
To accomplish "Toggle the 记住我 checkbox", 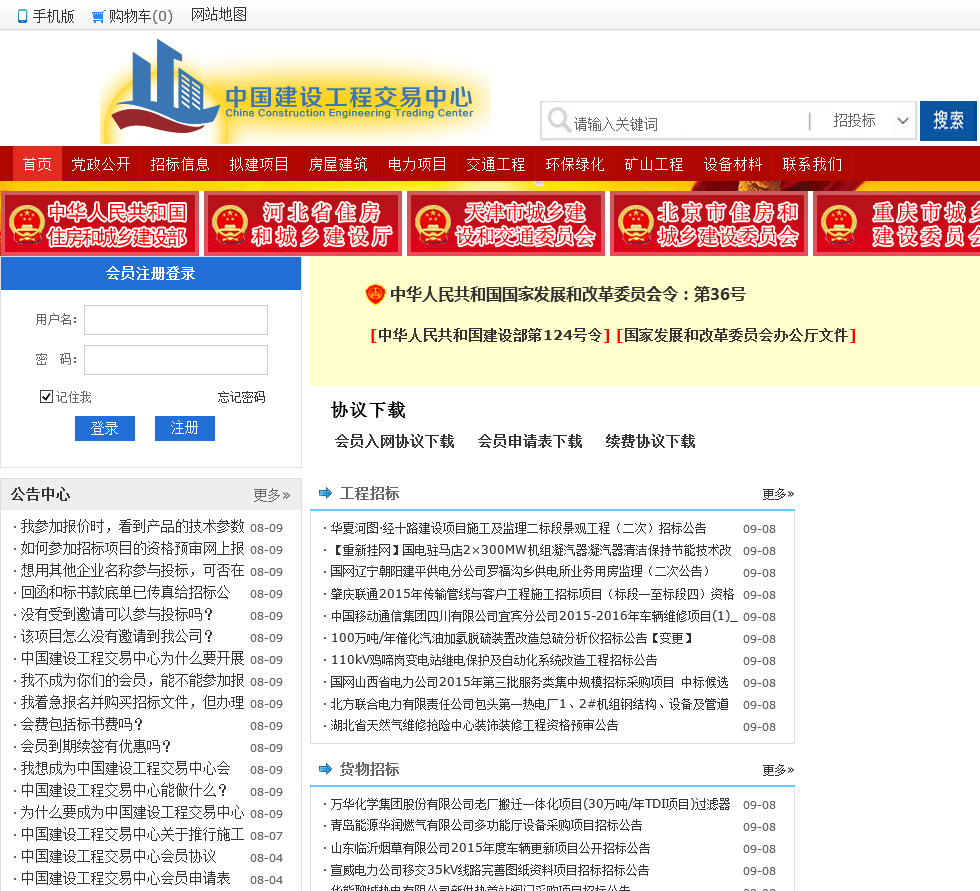I will (x=46, y=397).
